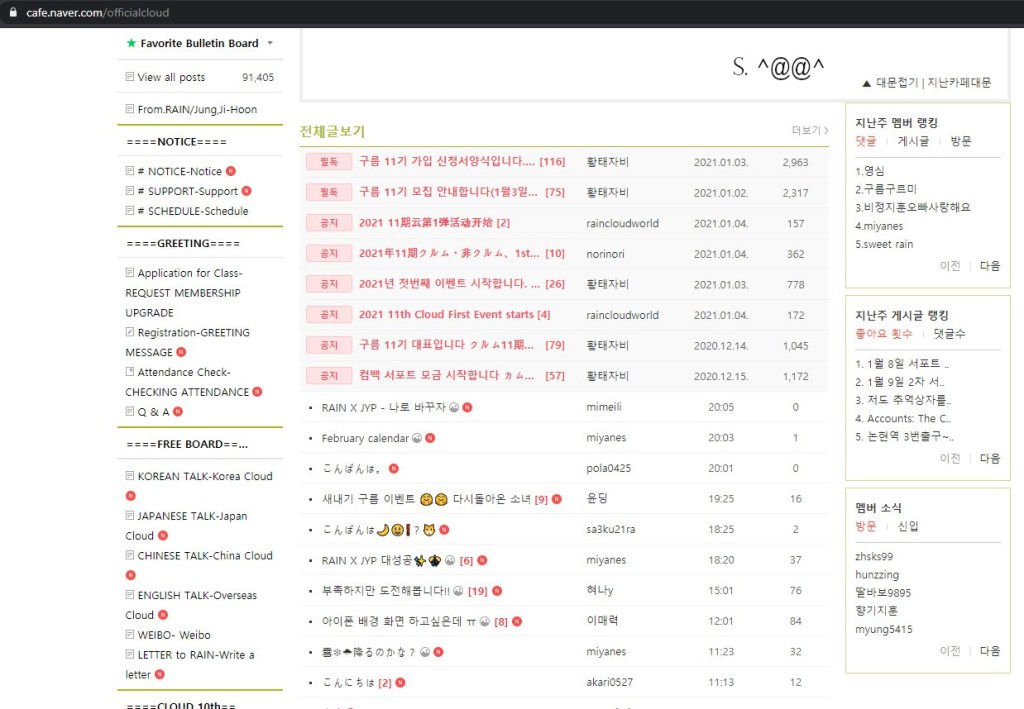The height and width of the screenshot is (709, 1024).
Task: Click the board icon beside WEIBO- Weibo
Action: pos(130,634)
